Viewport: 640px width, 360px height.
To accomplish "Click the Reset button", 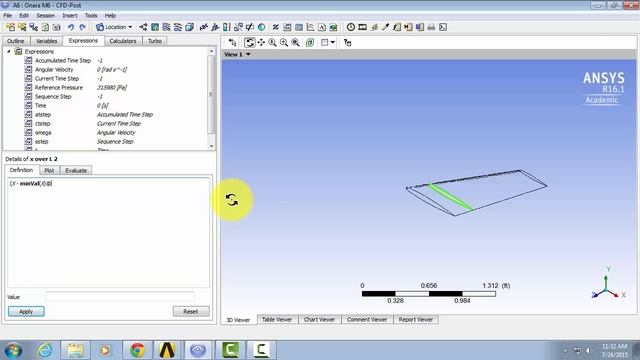I will pyautogui.click(x=191, y=311).
